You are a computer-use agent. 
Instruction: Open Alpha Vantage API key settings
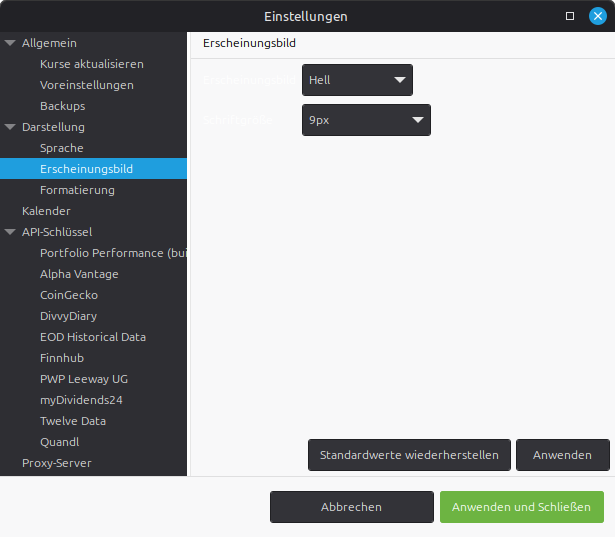79,274
